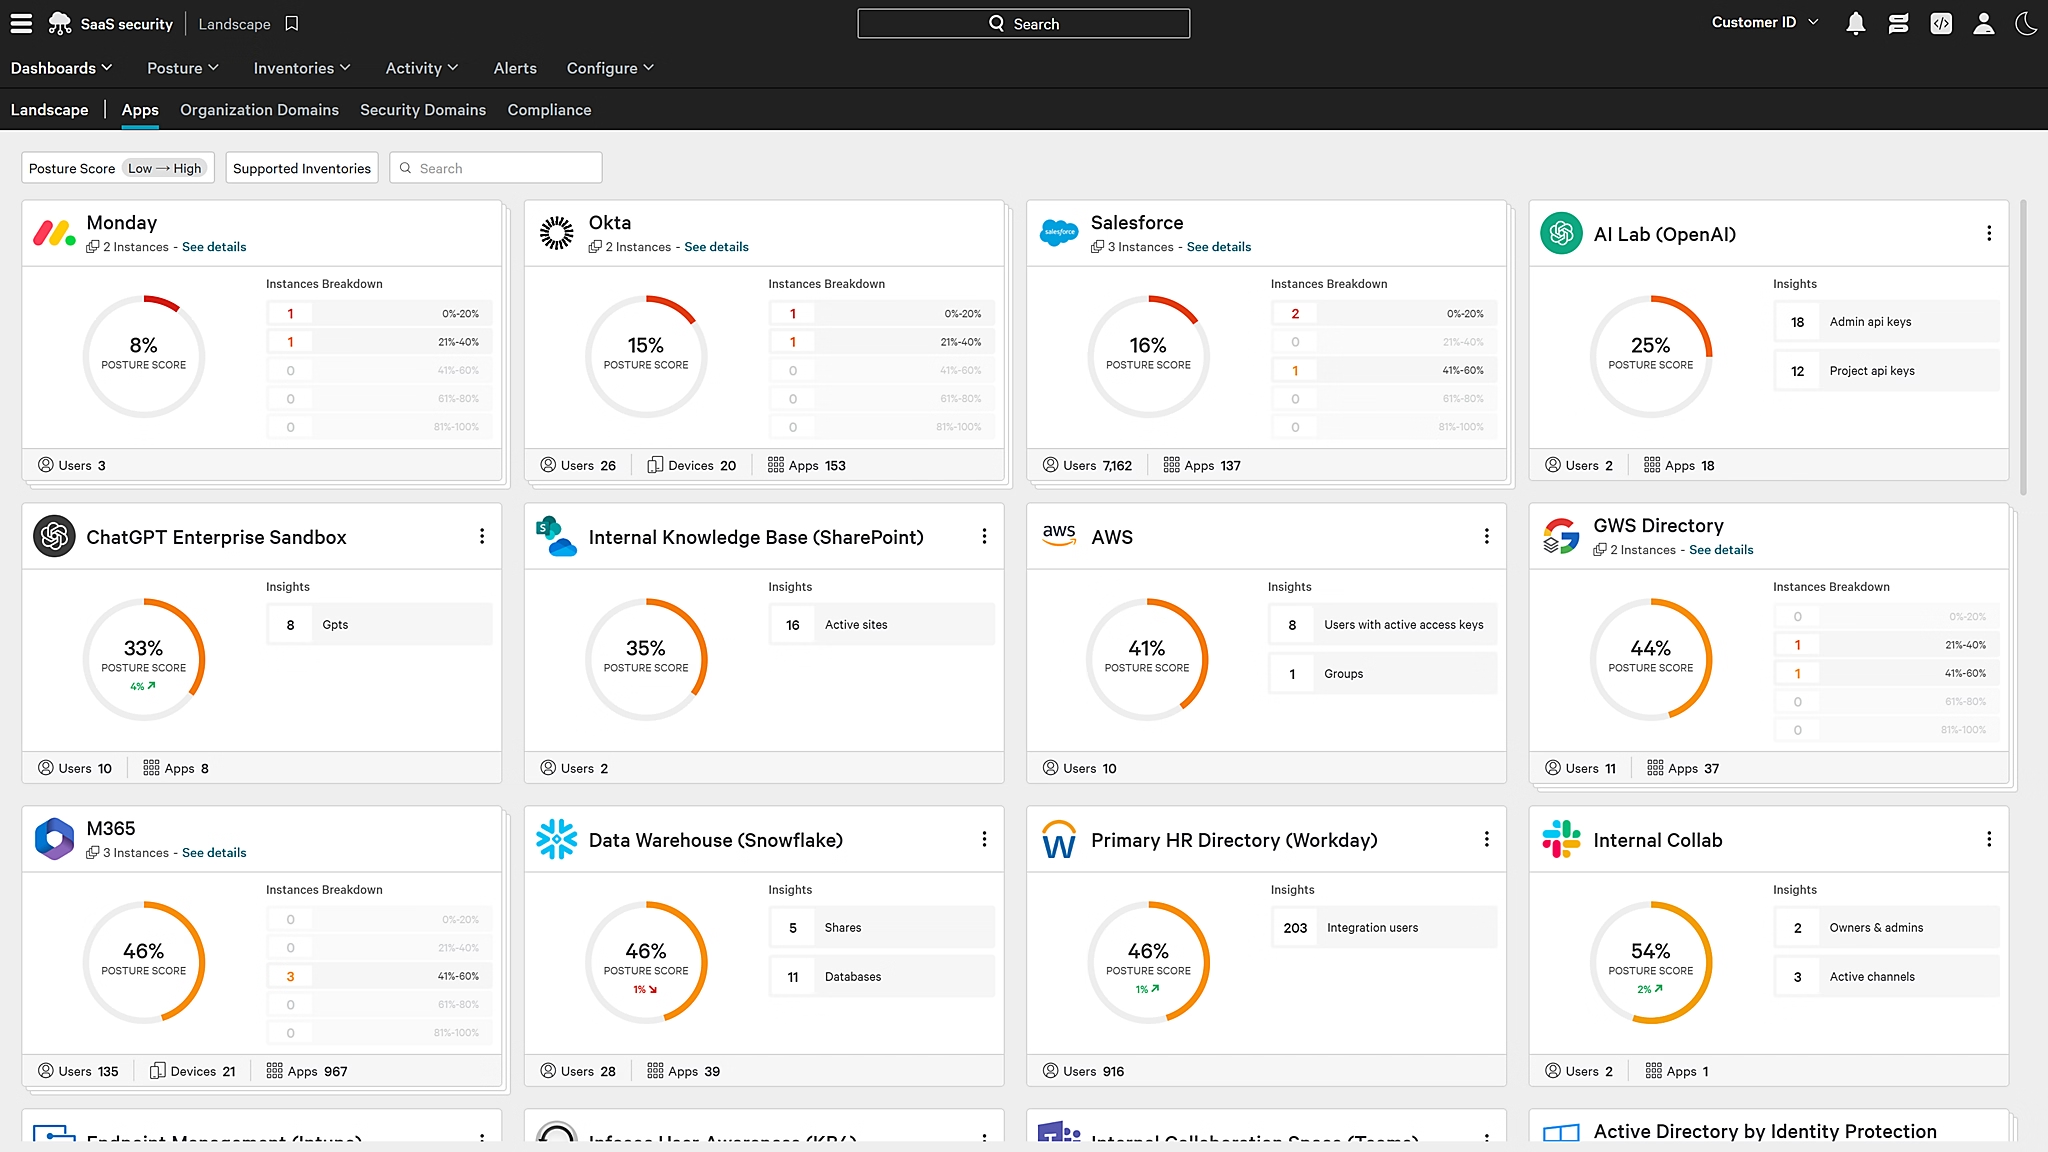Switch to dark mode via moon icon
2048x1152 pixels.
(x=2025, y=23)
